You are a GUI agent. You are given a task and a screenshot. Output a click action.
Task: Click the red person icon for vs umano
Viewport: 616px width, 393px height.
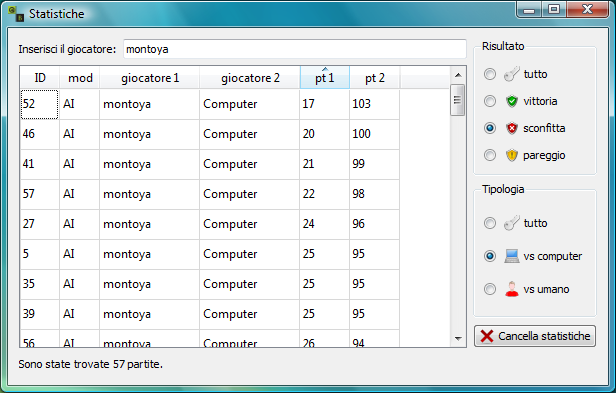(x=512, y=289)
